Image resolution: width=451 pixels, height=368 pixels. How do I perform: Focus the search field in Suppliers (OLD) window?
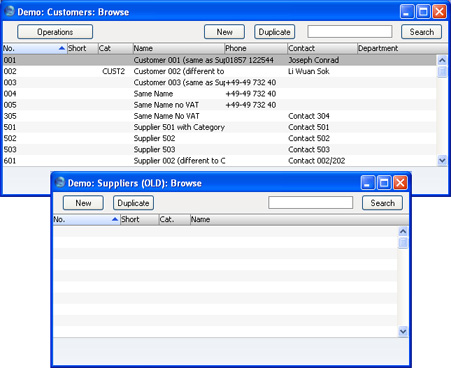(311, 203)
